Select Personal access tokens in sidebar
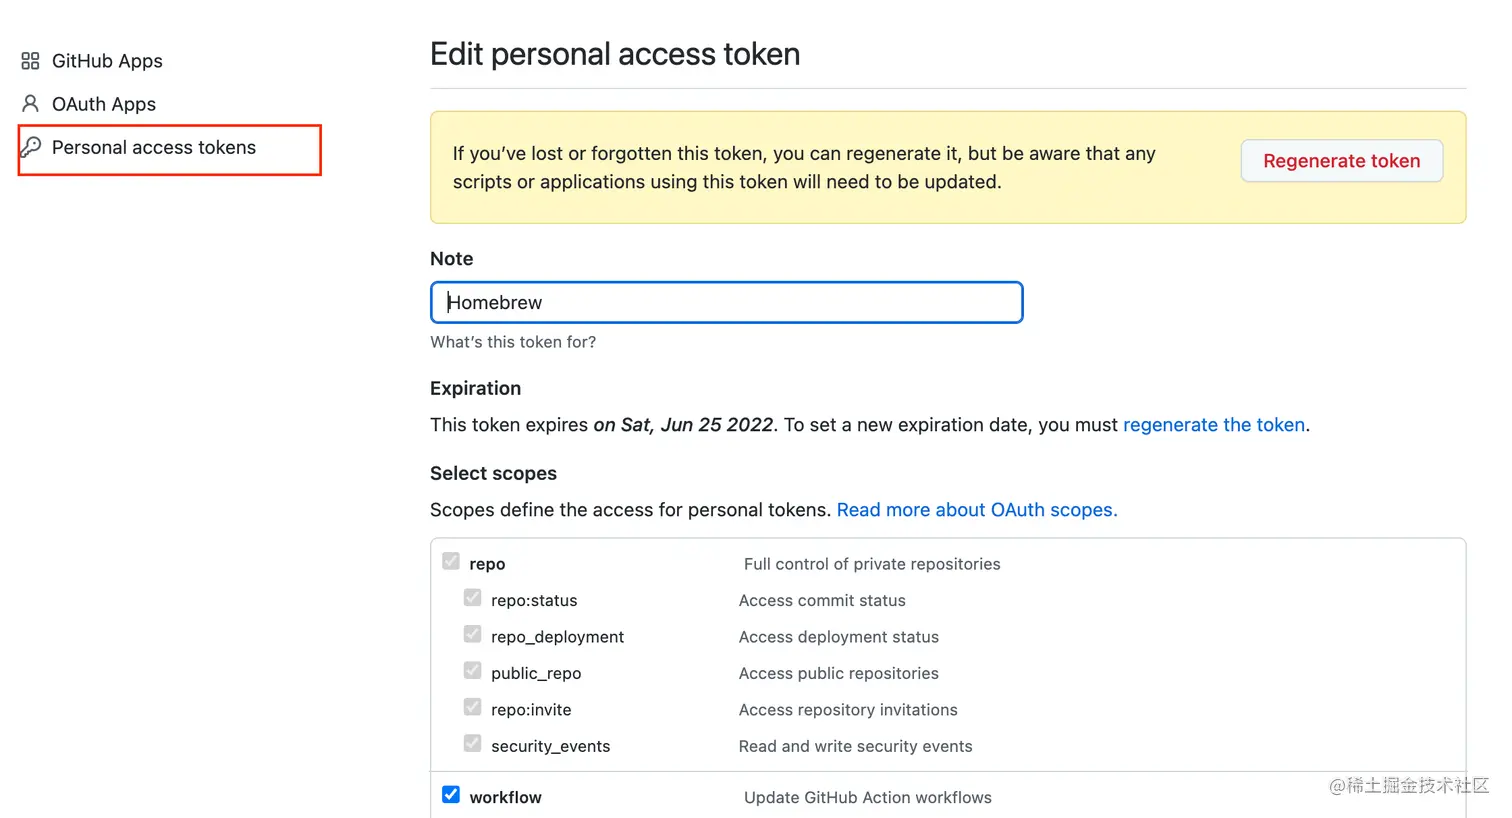 point(154,148)
